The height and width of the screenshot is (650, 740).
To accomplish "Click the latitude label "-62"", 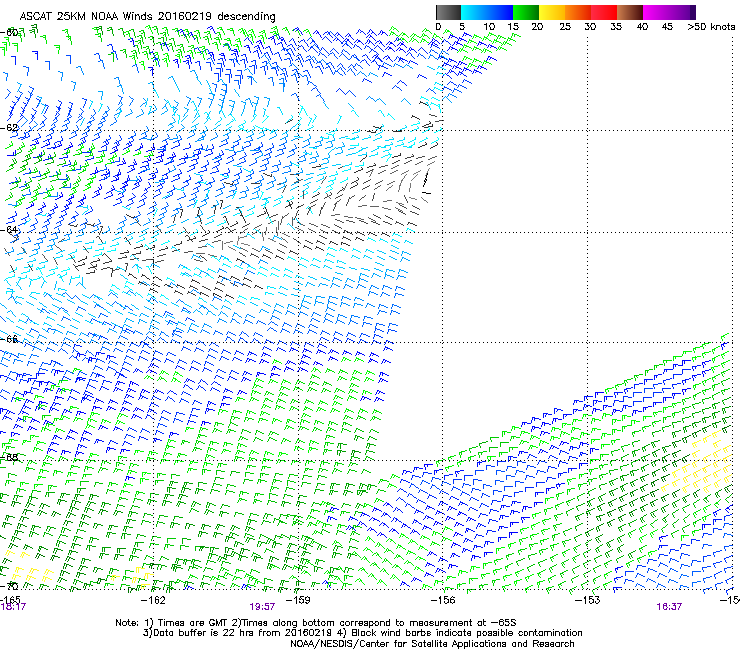I will coord(9,128).
